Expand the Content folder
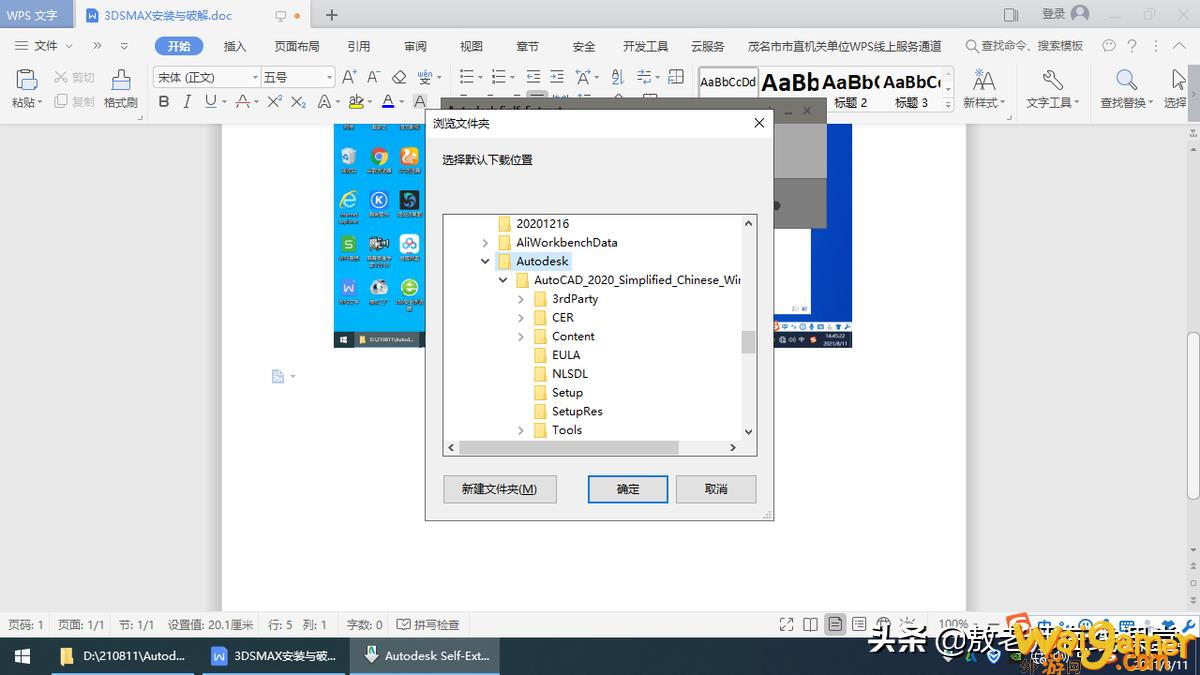 pyautogui.click(x=521, y=337)
